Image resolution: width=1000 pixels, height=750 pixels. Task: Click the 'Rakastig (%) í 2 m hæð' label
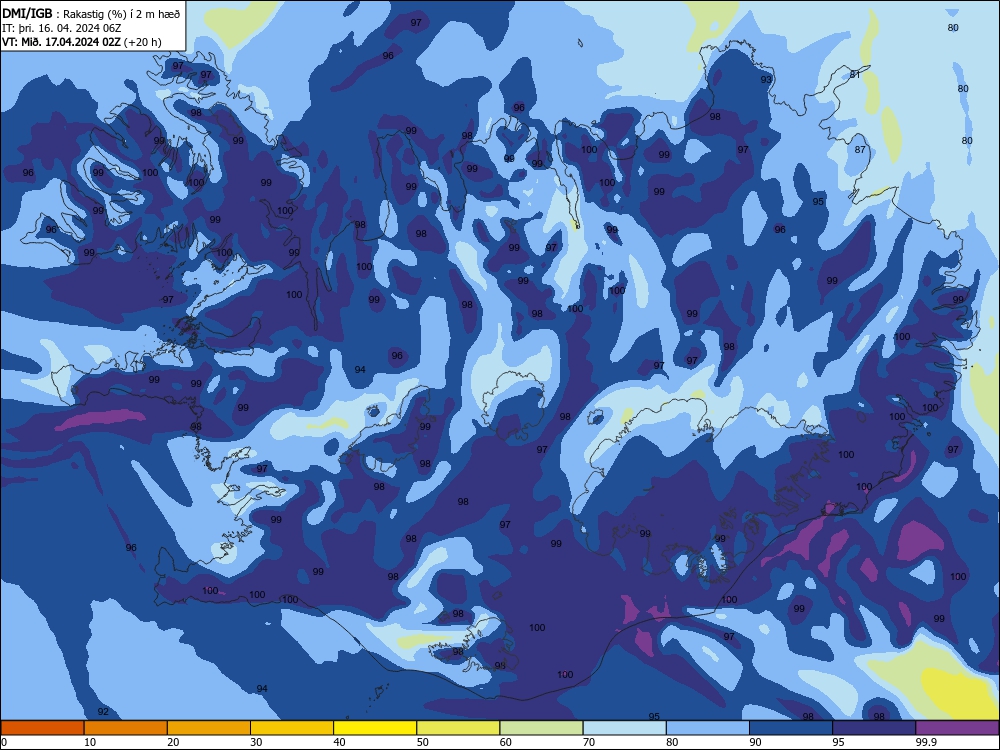coord(122,14)
